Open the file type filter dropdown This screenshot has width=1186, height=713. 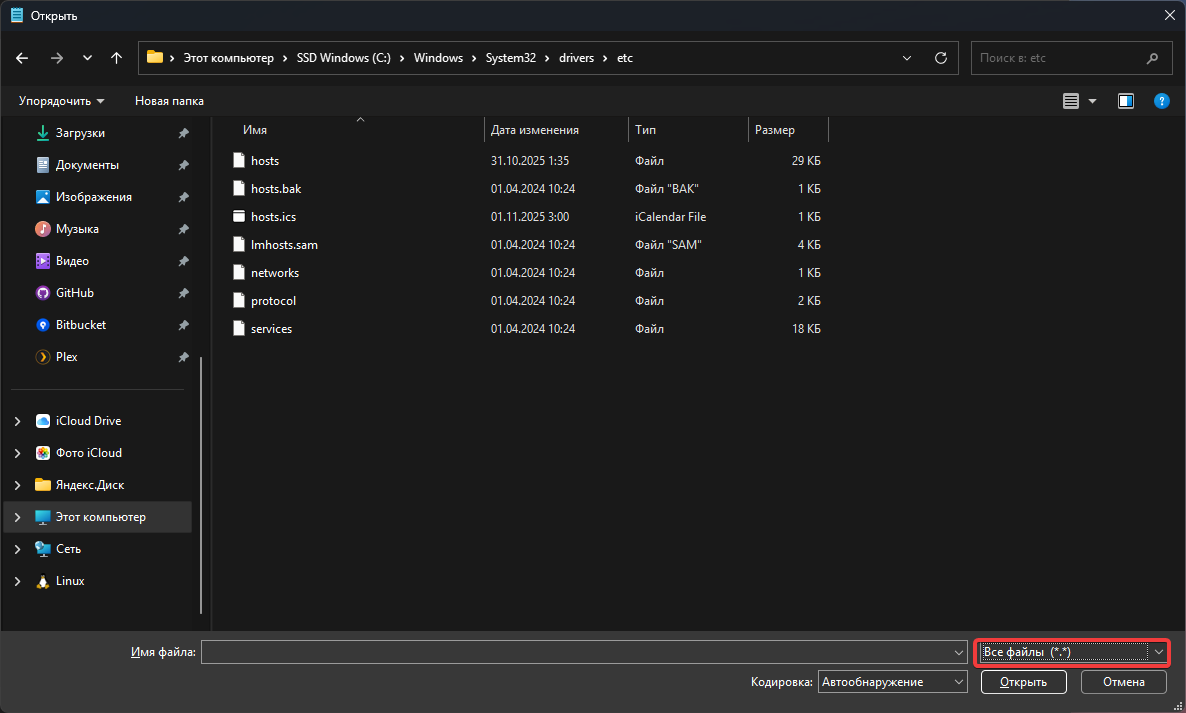click(1072, 652)
